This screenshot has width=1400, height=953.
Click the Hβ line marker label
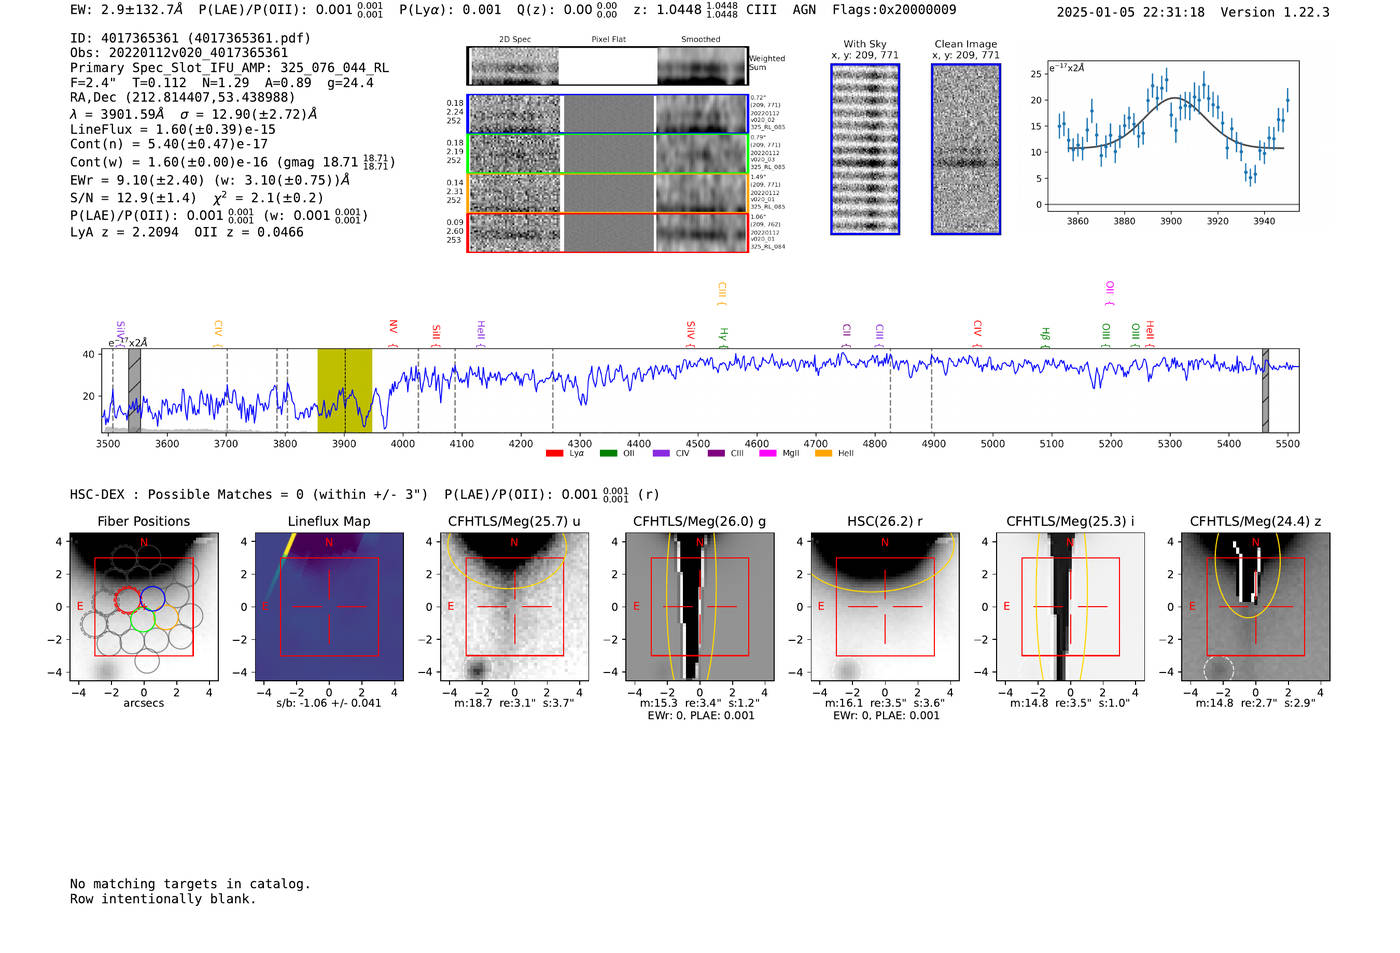coord(1045,336)
